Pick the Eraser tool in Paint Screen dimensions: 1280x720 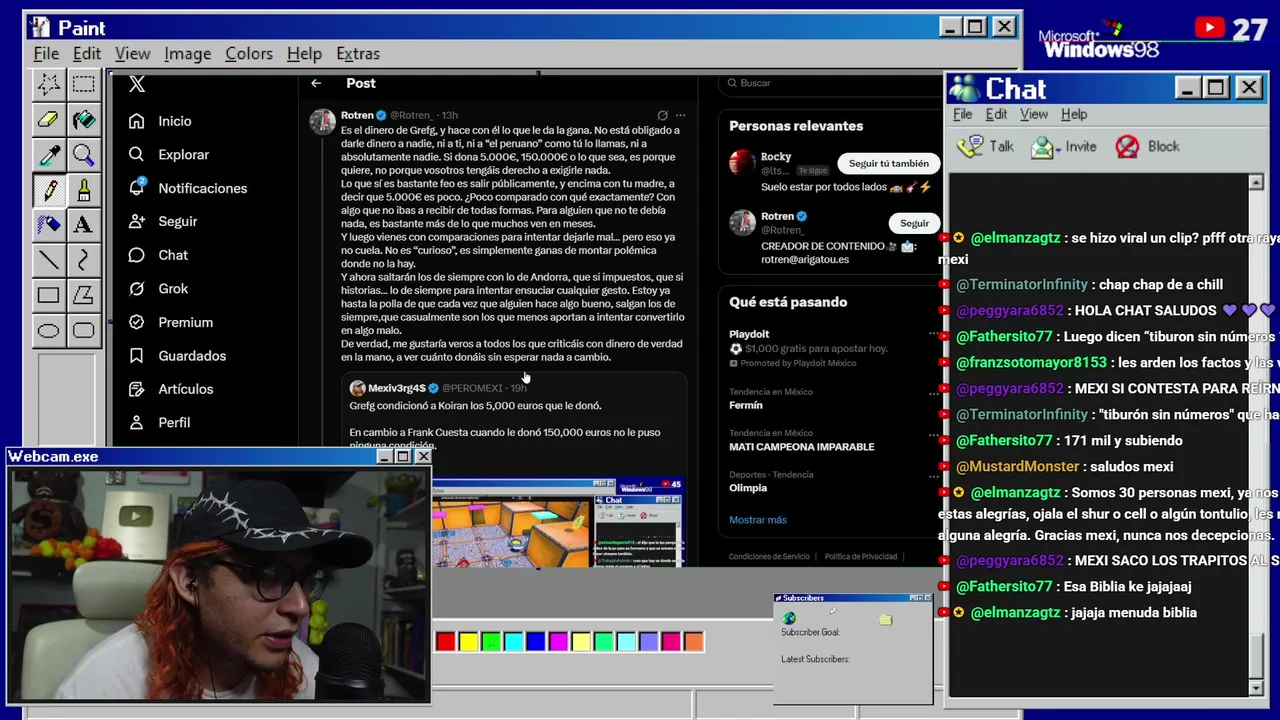48,120
